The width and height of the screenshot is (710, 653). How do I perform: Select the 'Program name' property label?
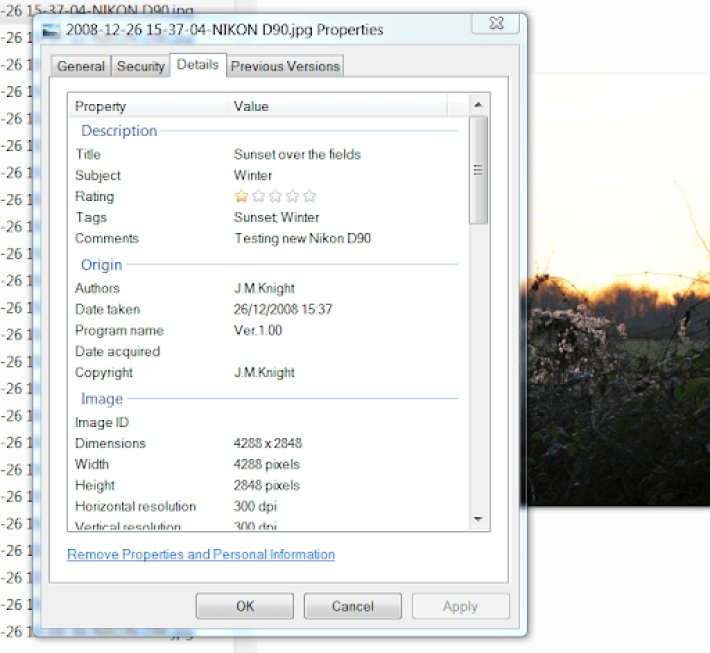(x=120, y=330)
